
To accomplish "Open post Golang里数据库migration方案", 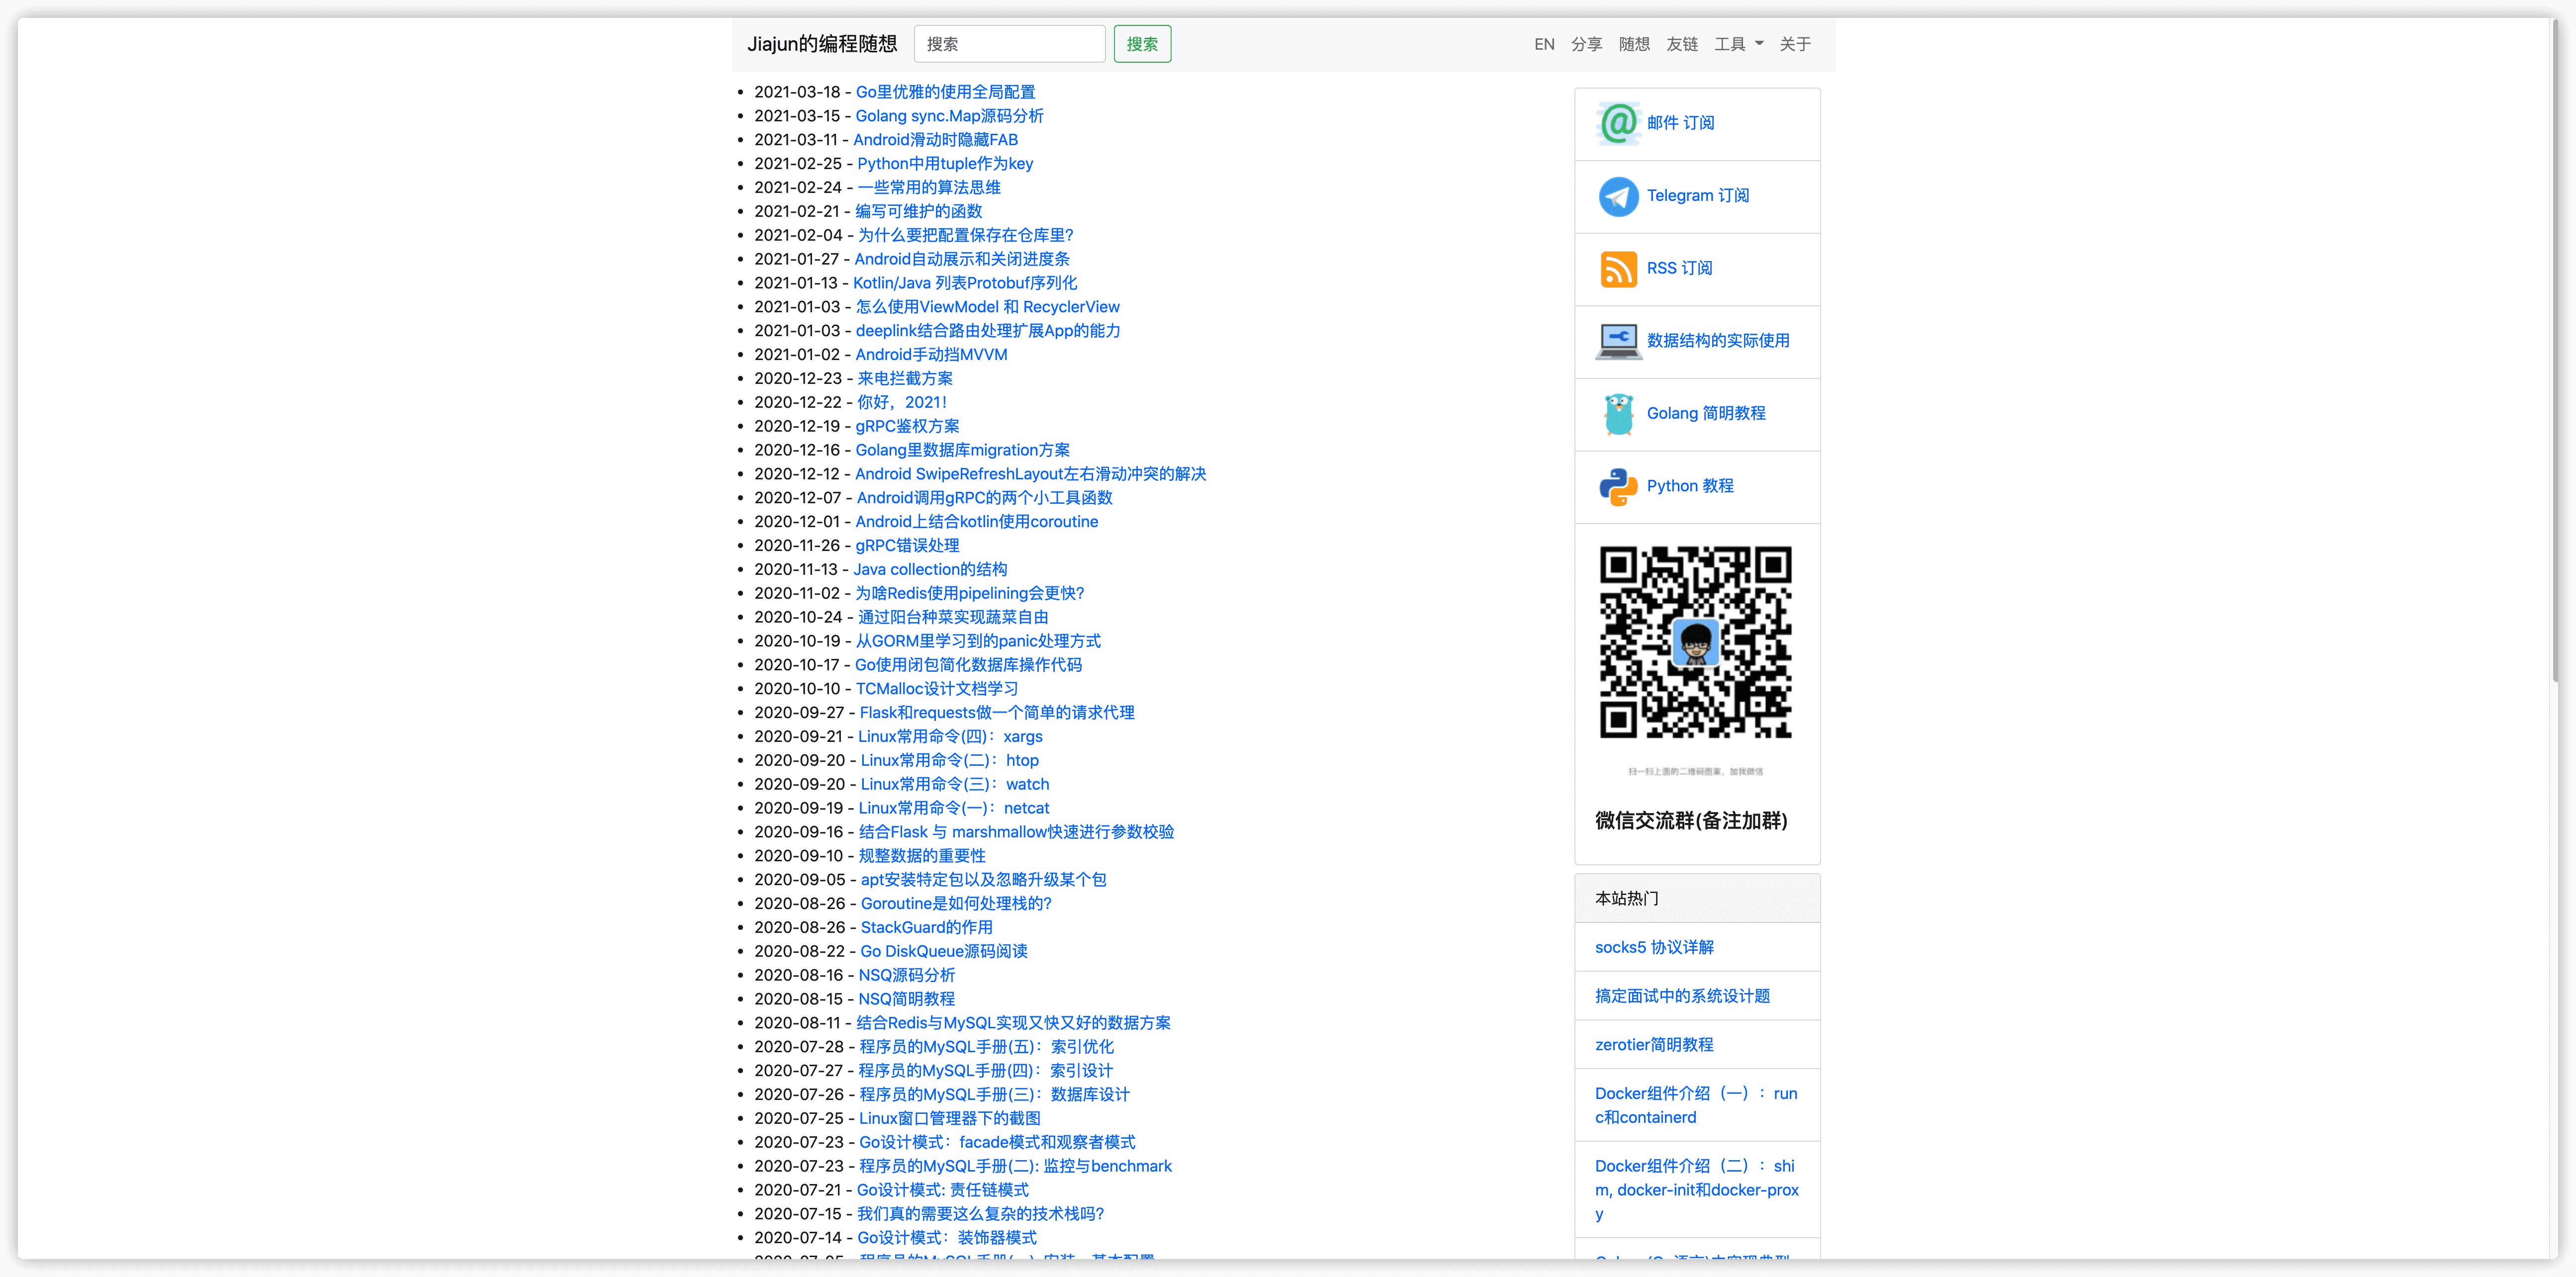I will tap(962, 451).
